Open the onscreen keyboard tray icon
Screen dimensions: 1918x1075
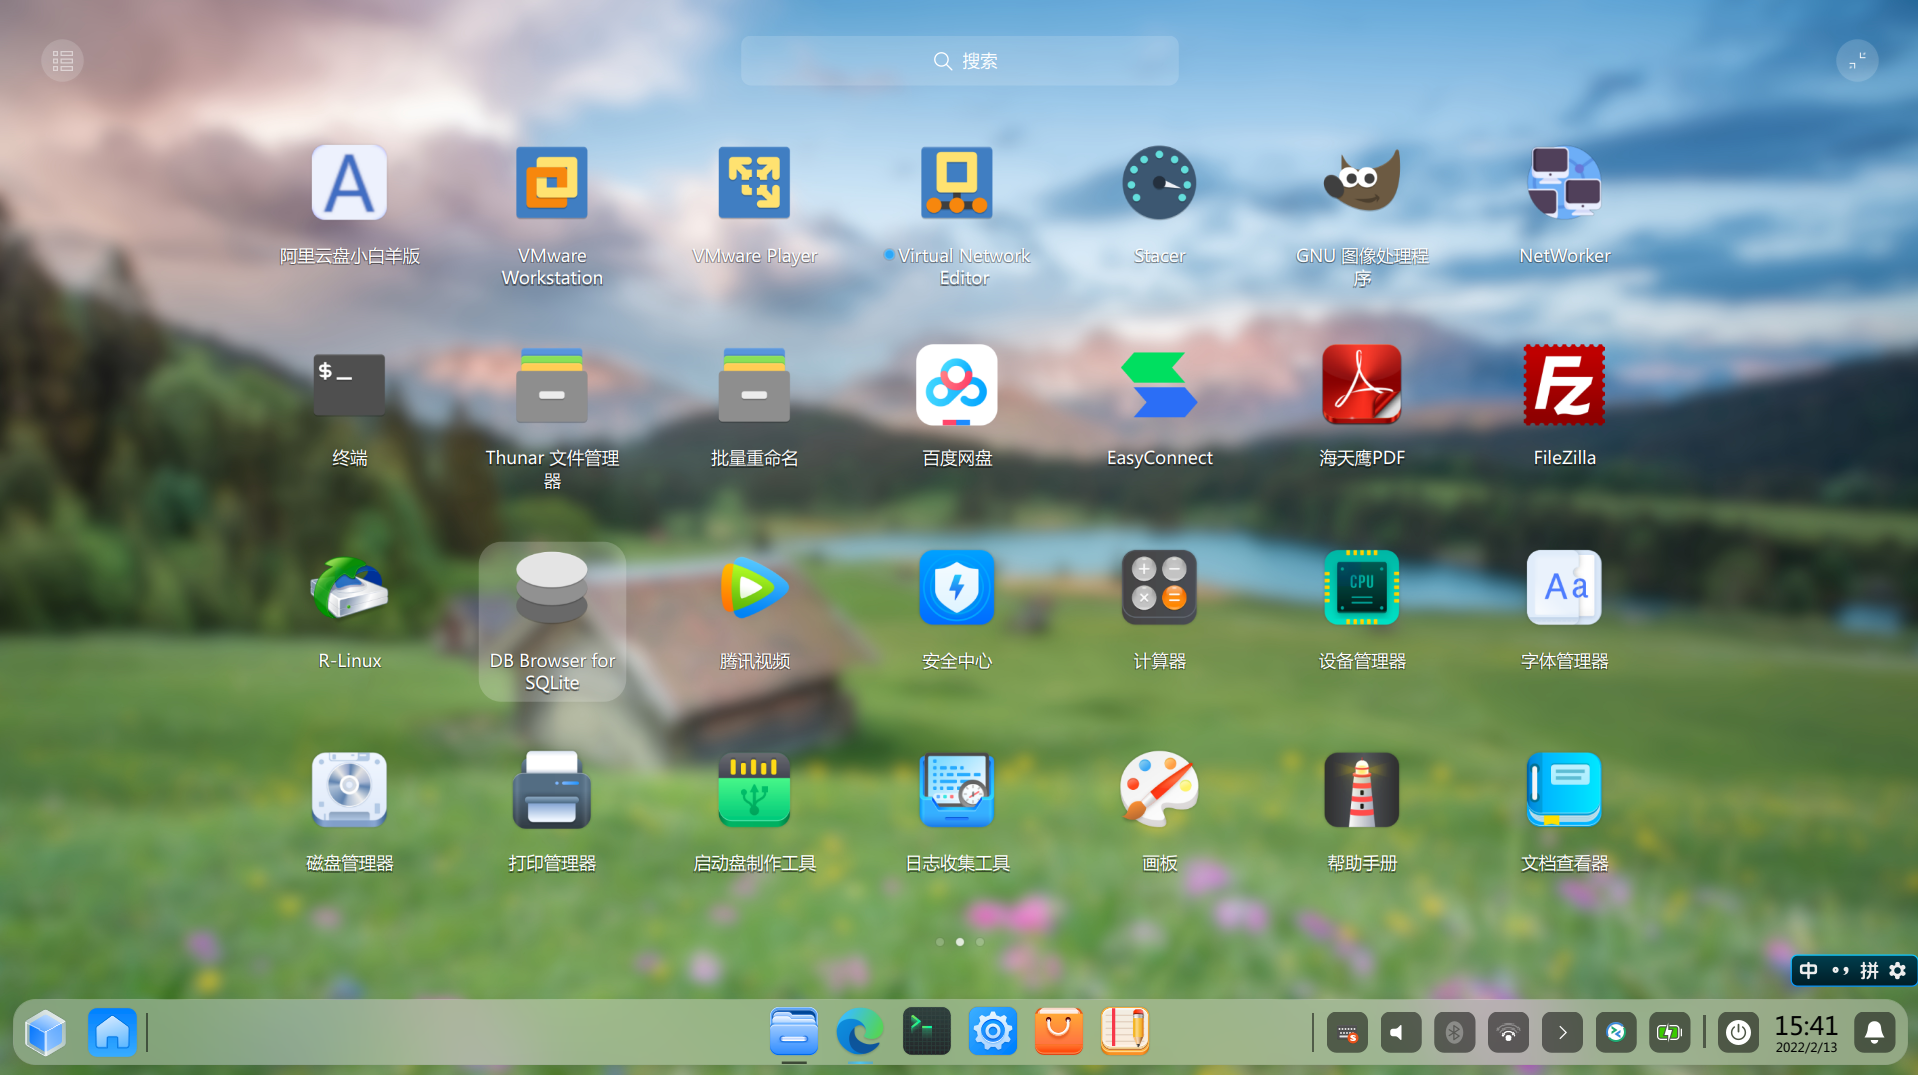1347,1033
